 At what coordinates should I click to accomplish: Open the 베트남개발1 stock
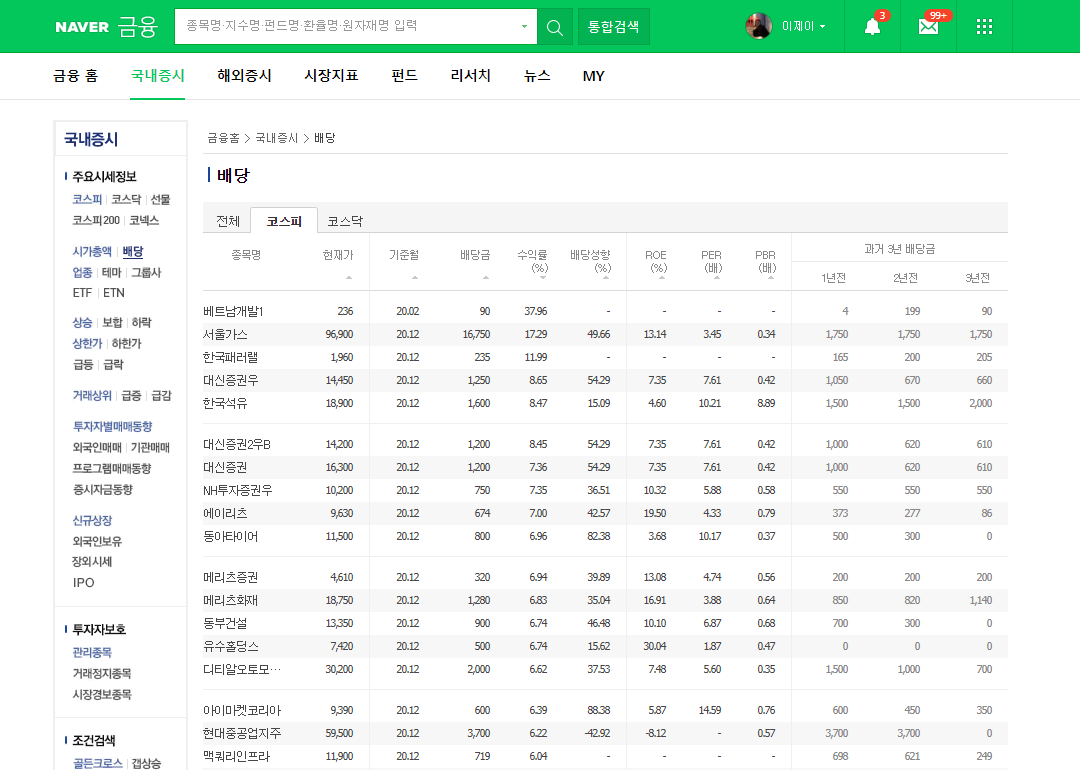[x=233, y=311]
